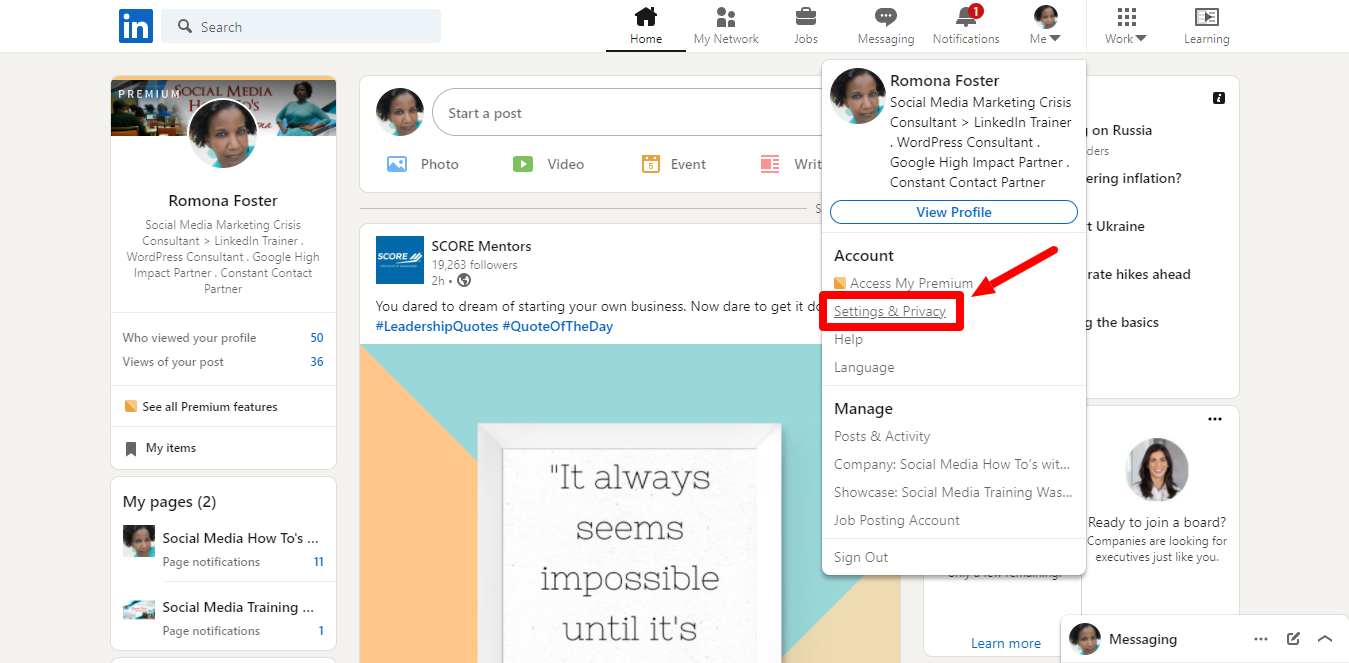Image resolution: width=1349 pixels, height=663 pixels.
Task: Open My Network icon
Action: (x=726, y=17)
